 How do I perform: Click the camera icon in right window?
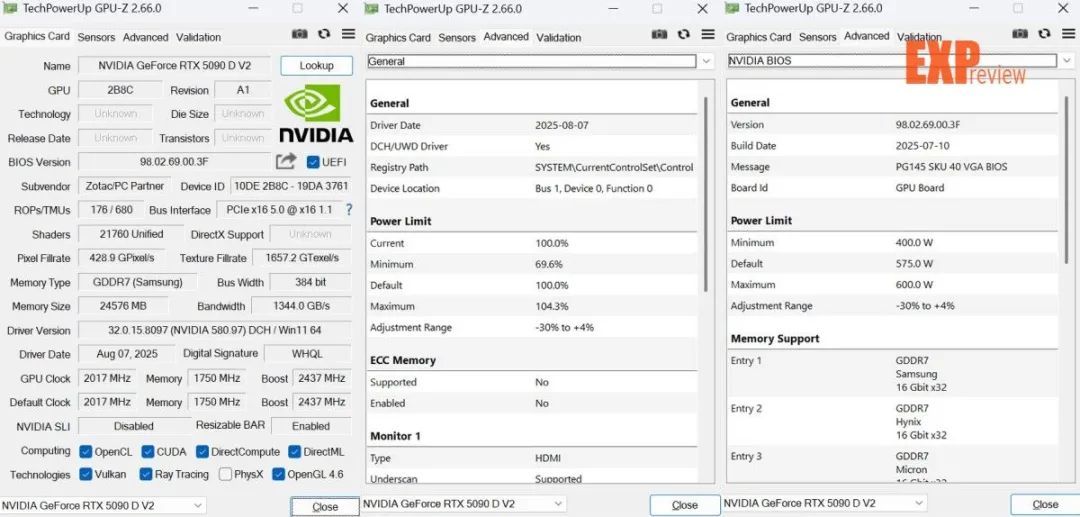(x=1020, y=34)
